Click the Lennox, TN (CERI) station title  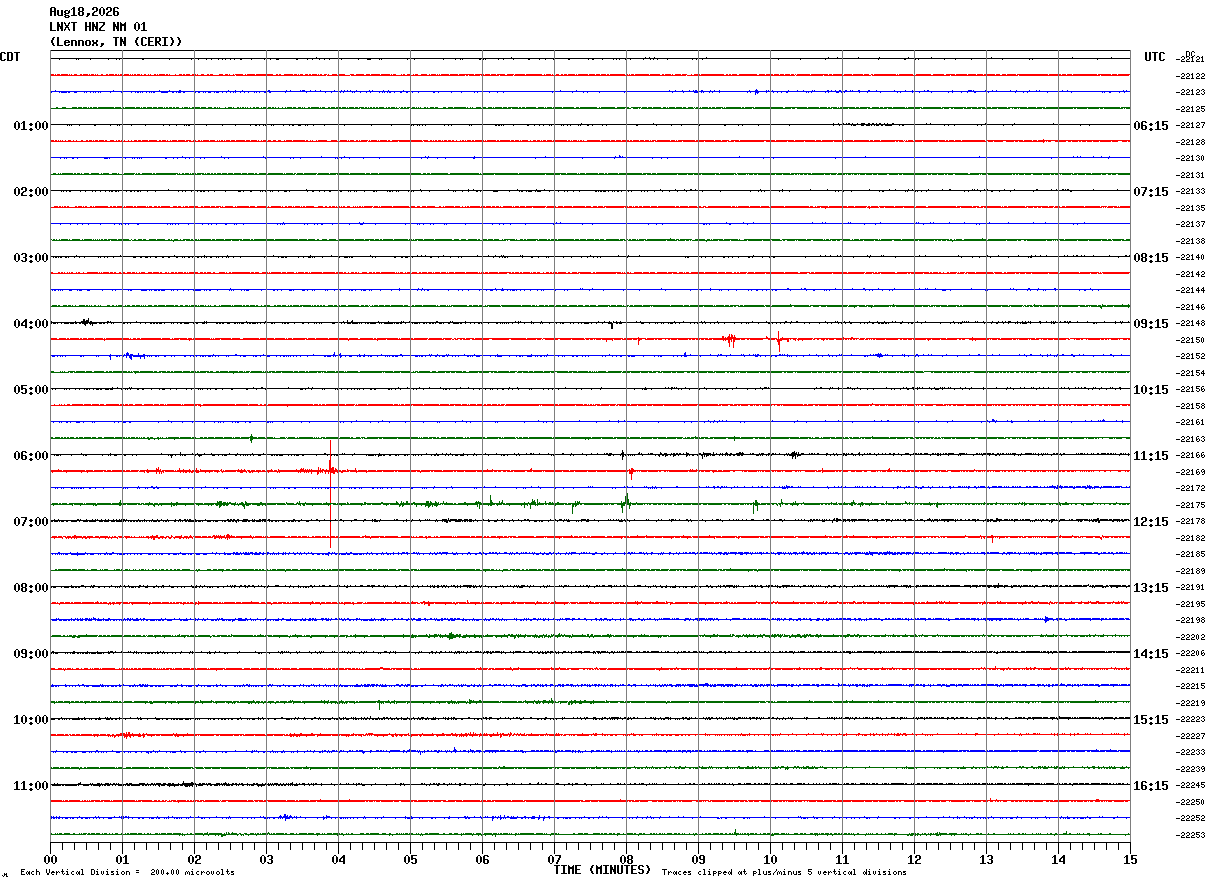click(116, 42)
